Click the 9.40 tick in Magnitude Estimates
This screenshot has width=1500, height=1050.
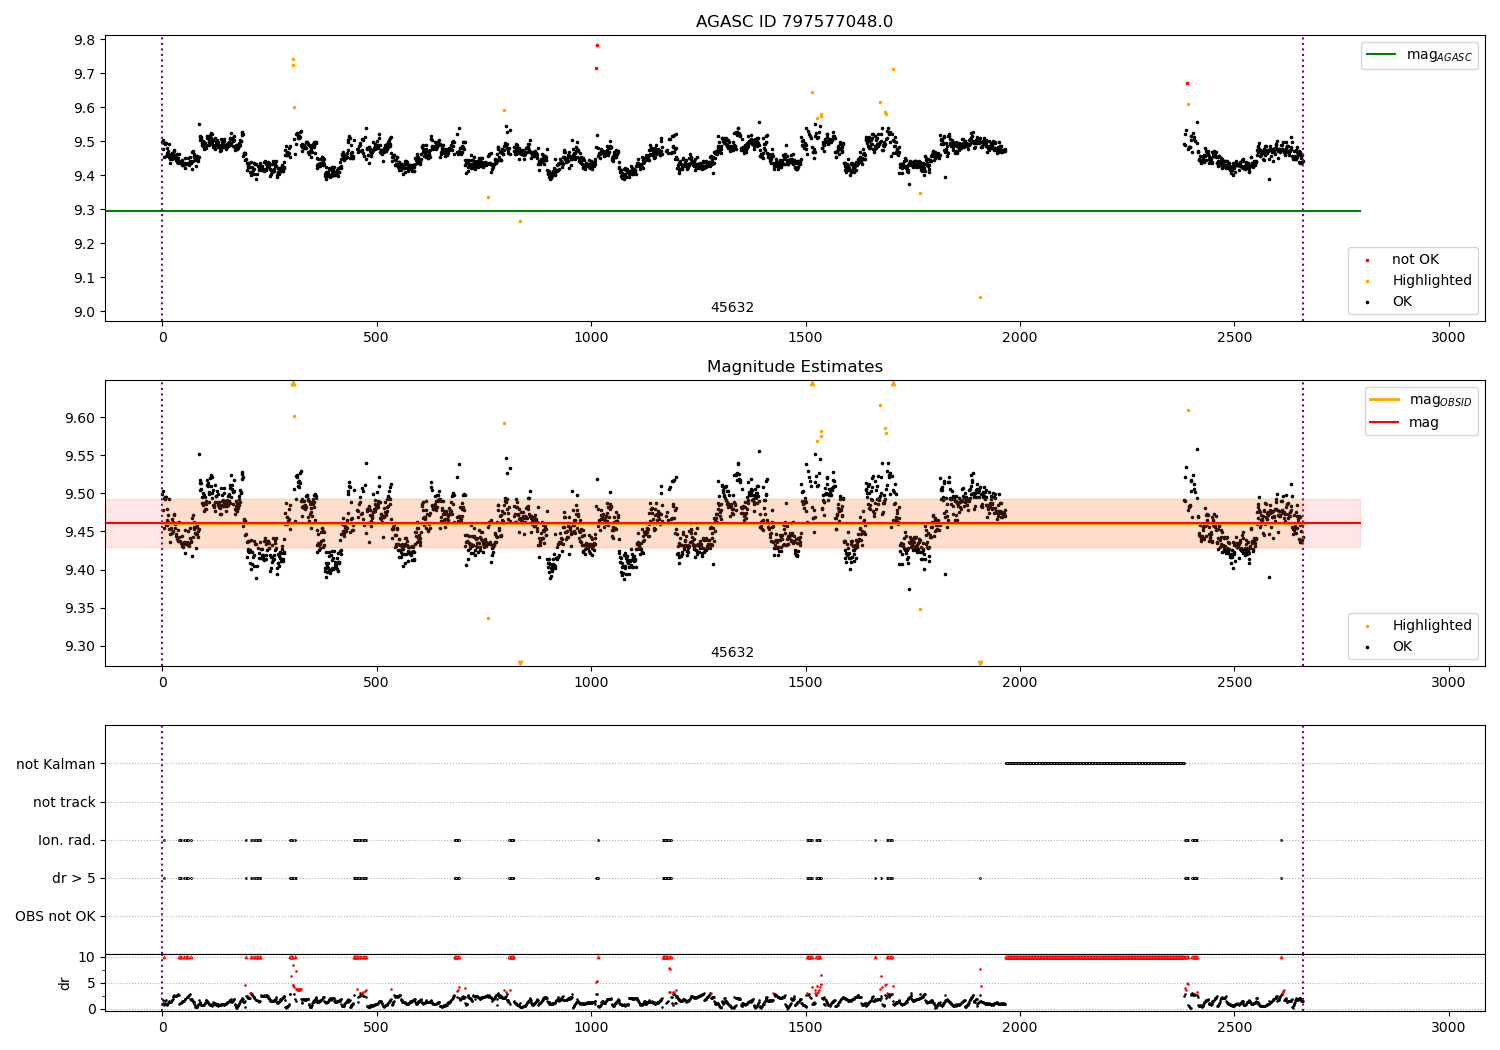81,570
